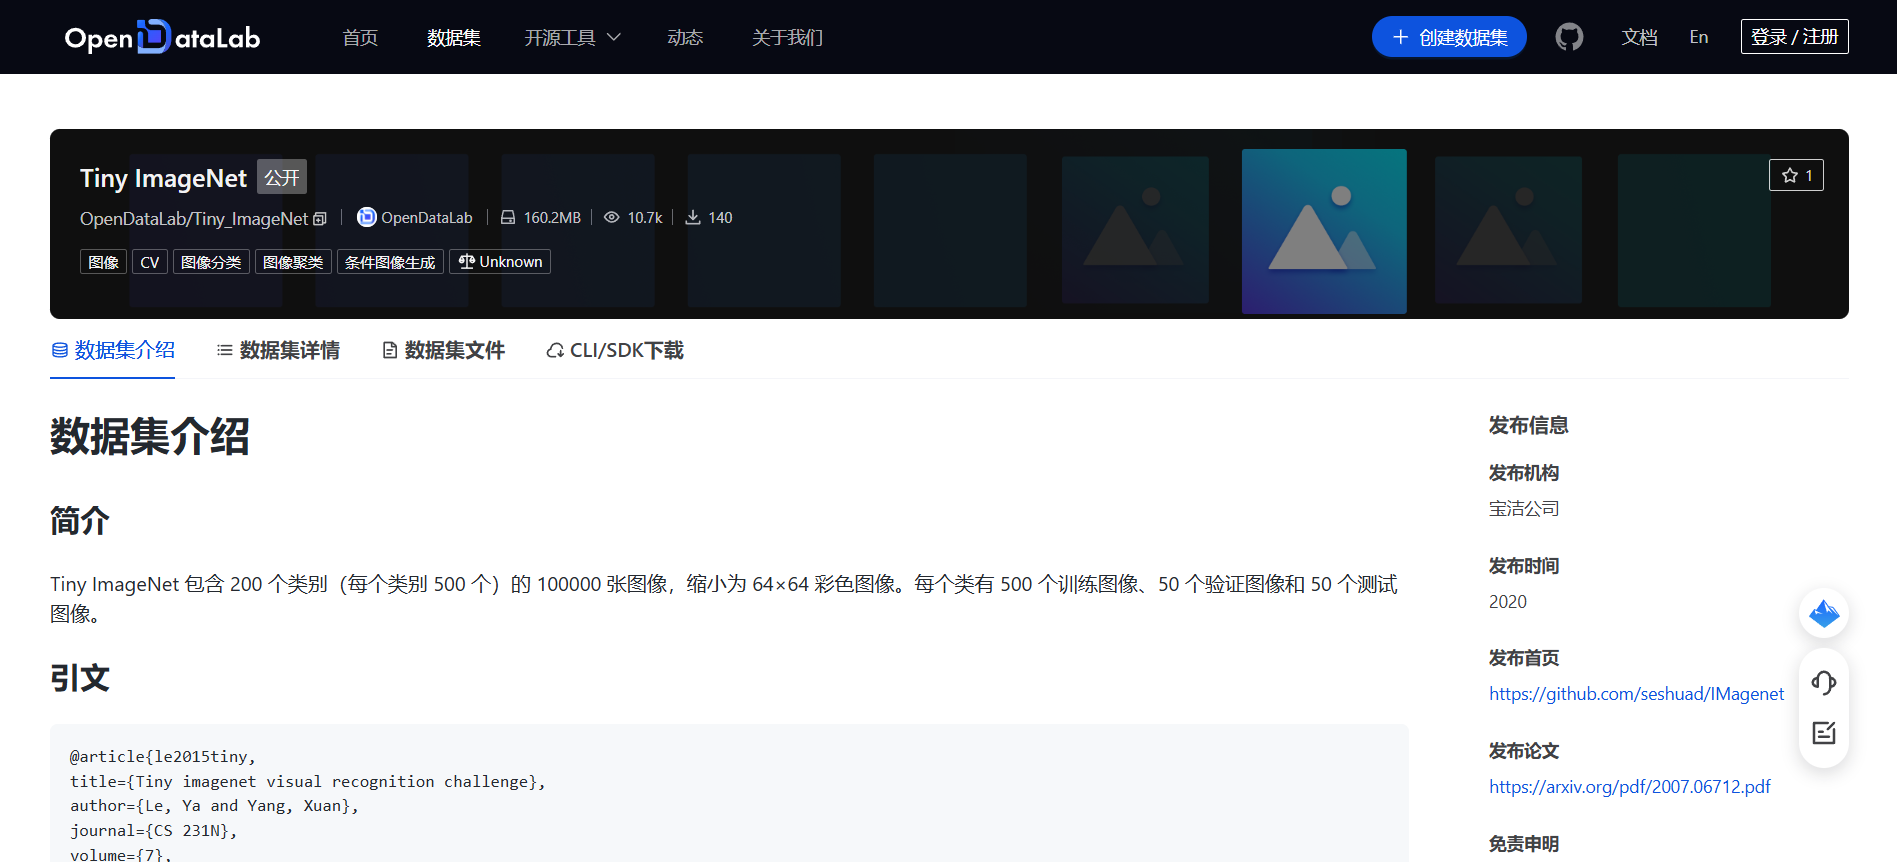Expand the 开源工具 dropdown menu

click(573, 37)
